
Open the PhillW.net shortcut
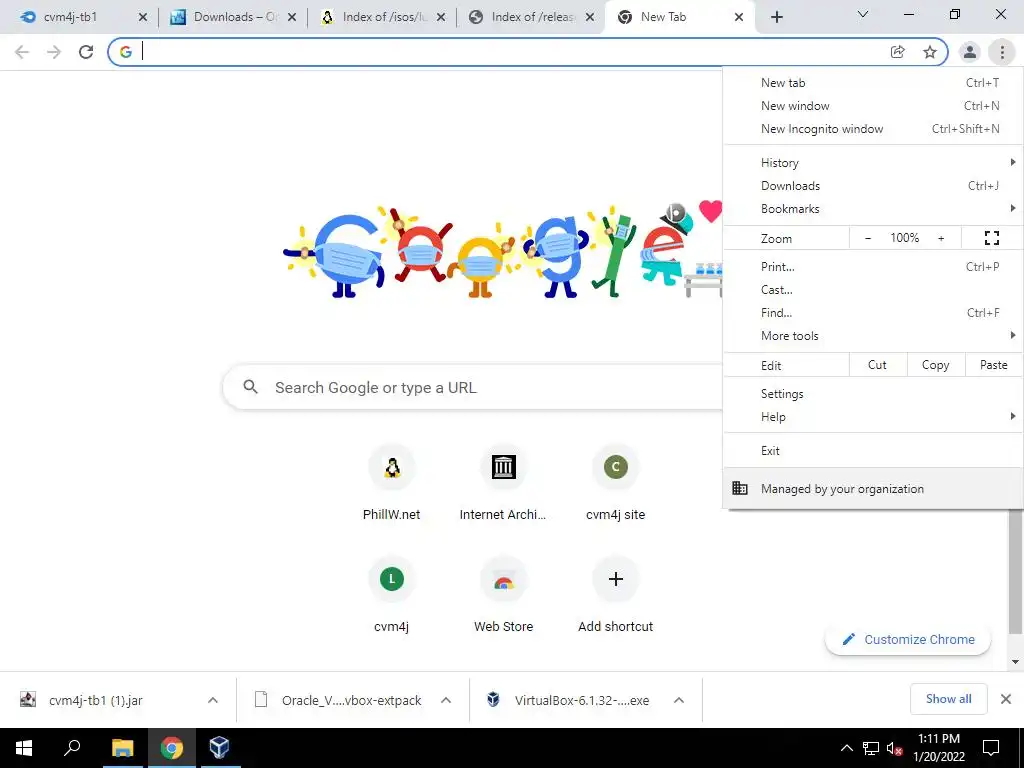[392, 483]
